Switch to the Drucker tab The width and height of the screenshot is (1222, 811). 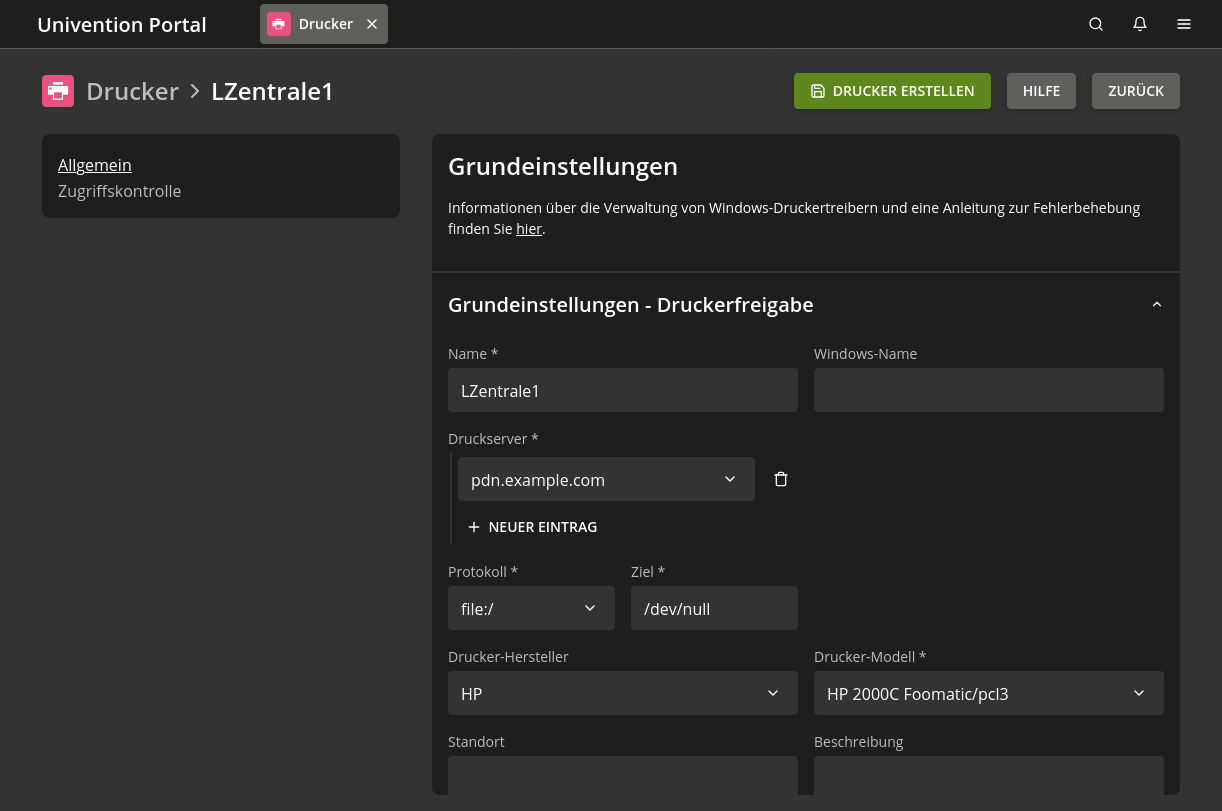(314, 24)
